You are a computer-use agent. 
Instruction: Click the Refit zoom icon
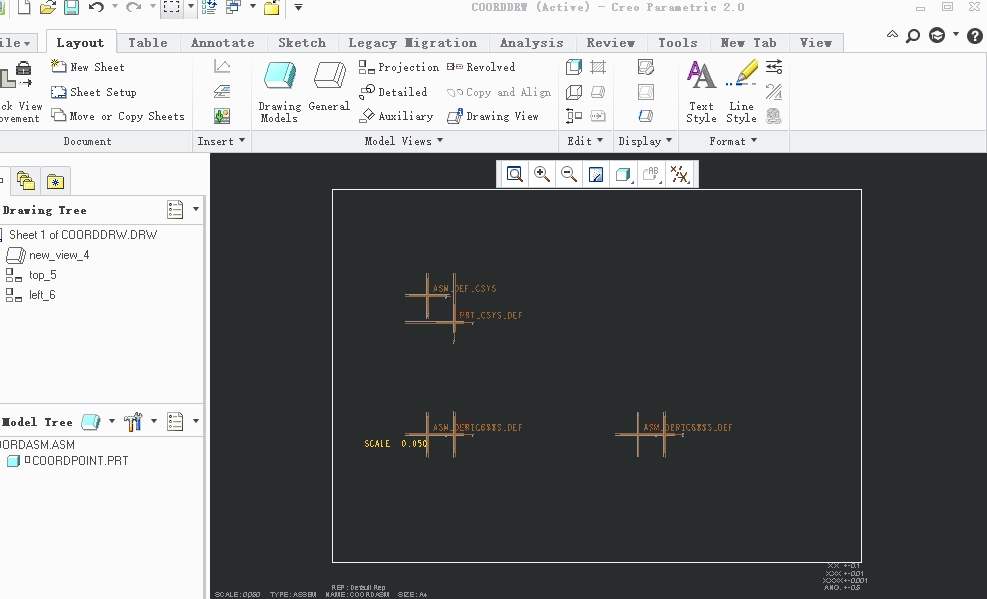tap(515, 174)
